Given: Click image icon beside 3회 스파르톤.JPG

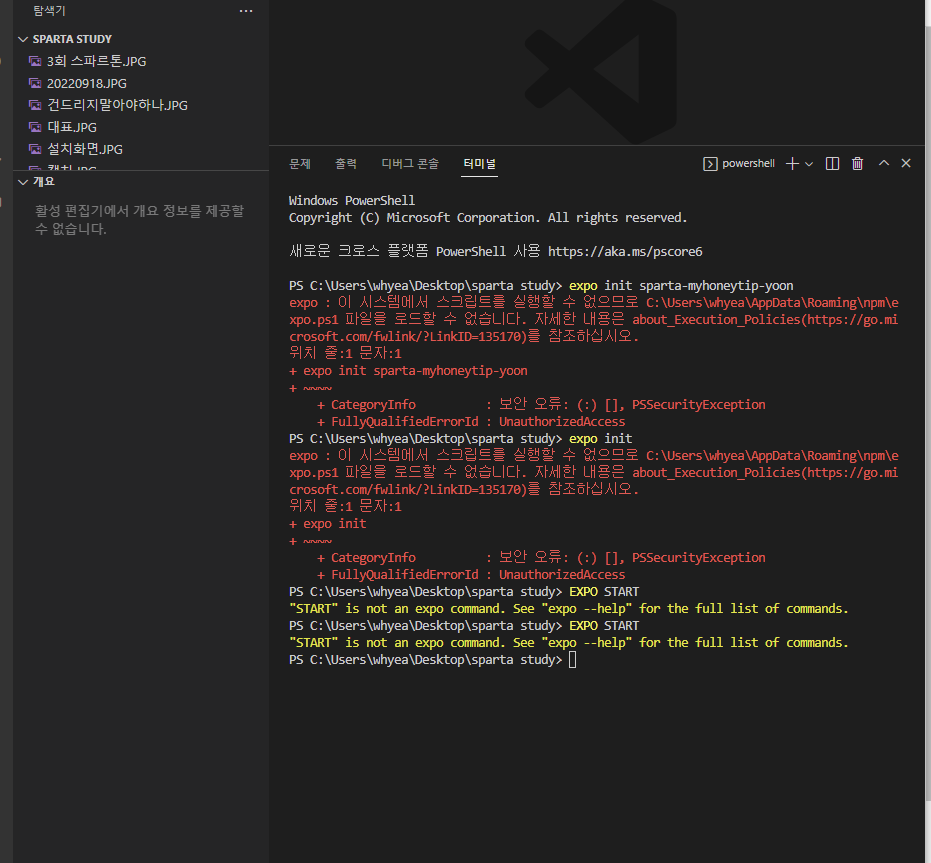Looking at the screenshot, I should pos(36,61).
